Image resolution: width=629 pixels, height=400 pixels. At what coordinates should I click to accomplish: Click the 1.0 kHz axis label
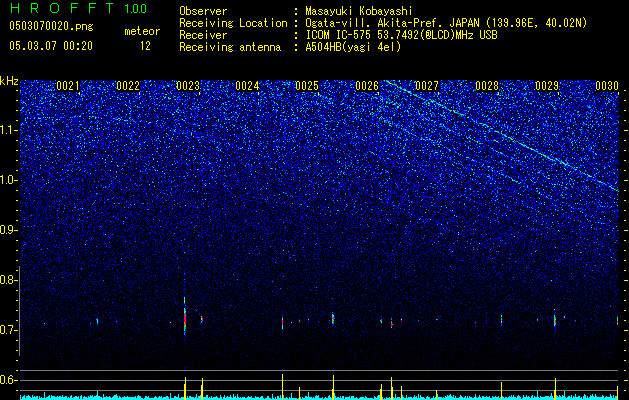tap(8, 180)
